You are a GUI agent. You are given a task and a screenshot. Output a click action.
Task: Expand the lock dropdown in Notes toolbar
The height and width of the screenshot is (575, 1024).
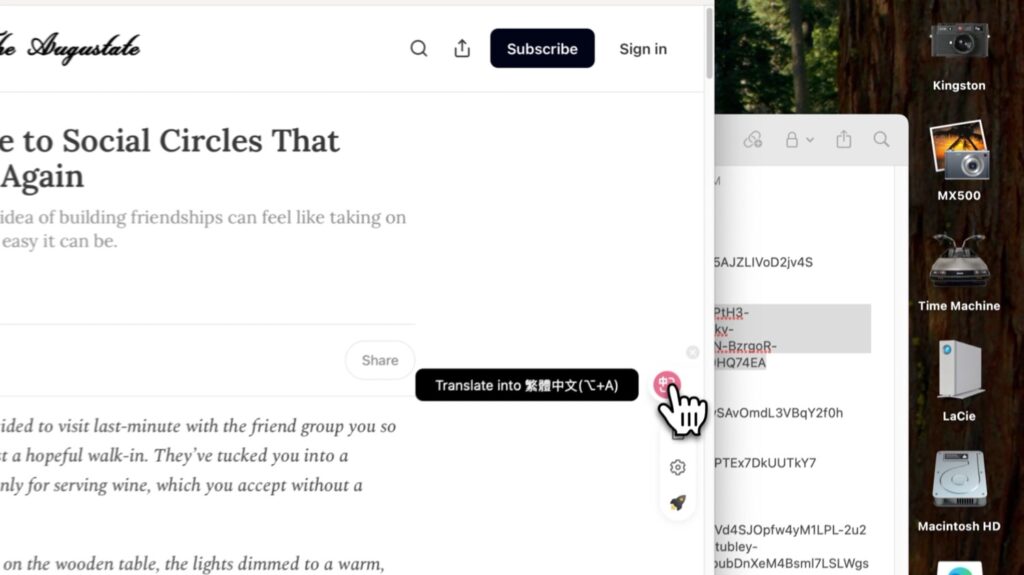click(x=799, y=139)
